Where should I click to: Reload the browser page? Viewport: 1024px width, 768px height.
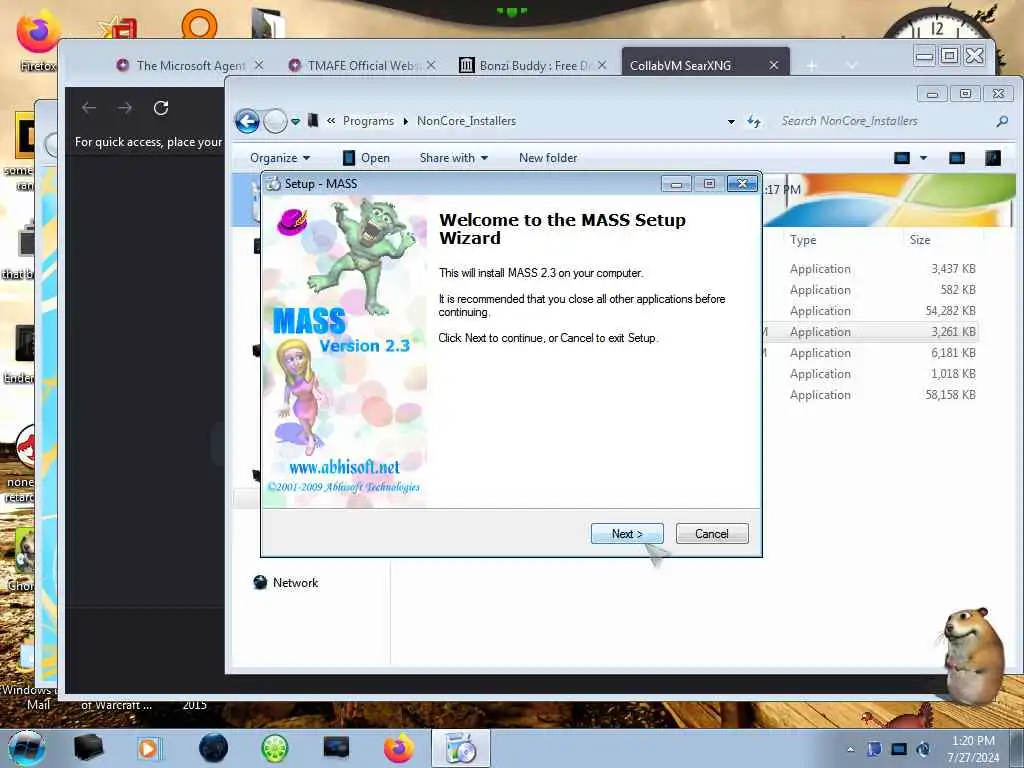(x=161, y=108)
